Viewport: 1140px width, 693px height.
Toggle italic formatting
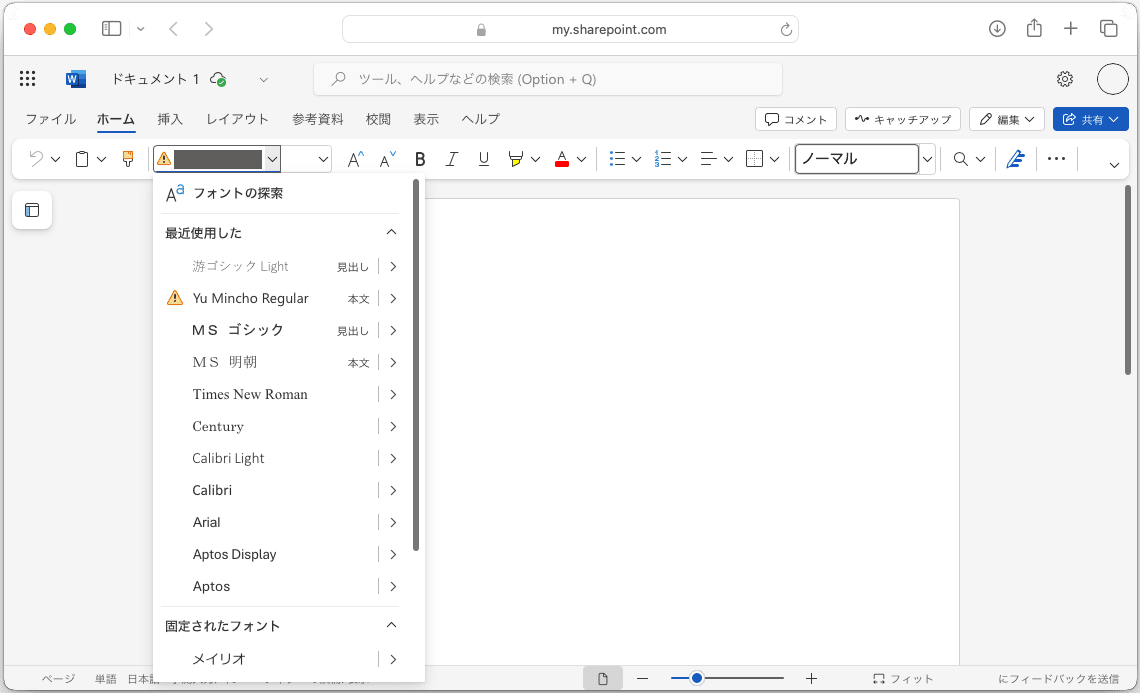click(x=451, y=159)
